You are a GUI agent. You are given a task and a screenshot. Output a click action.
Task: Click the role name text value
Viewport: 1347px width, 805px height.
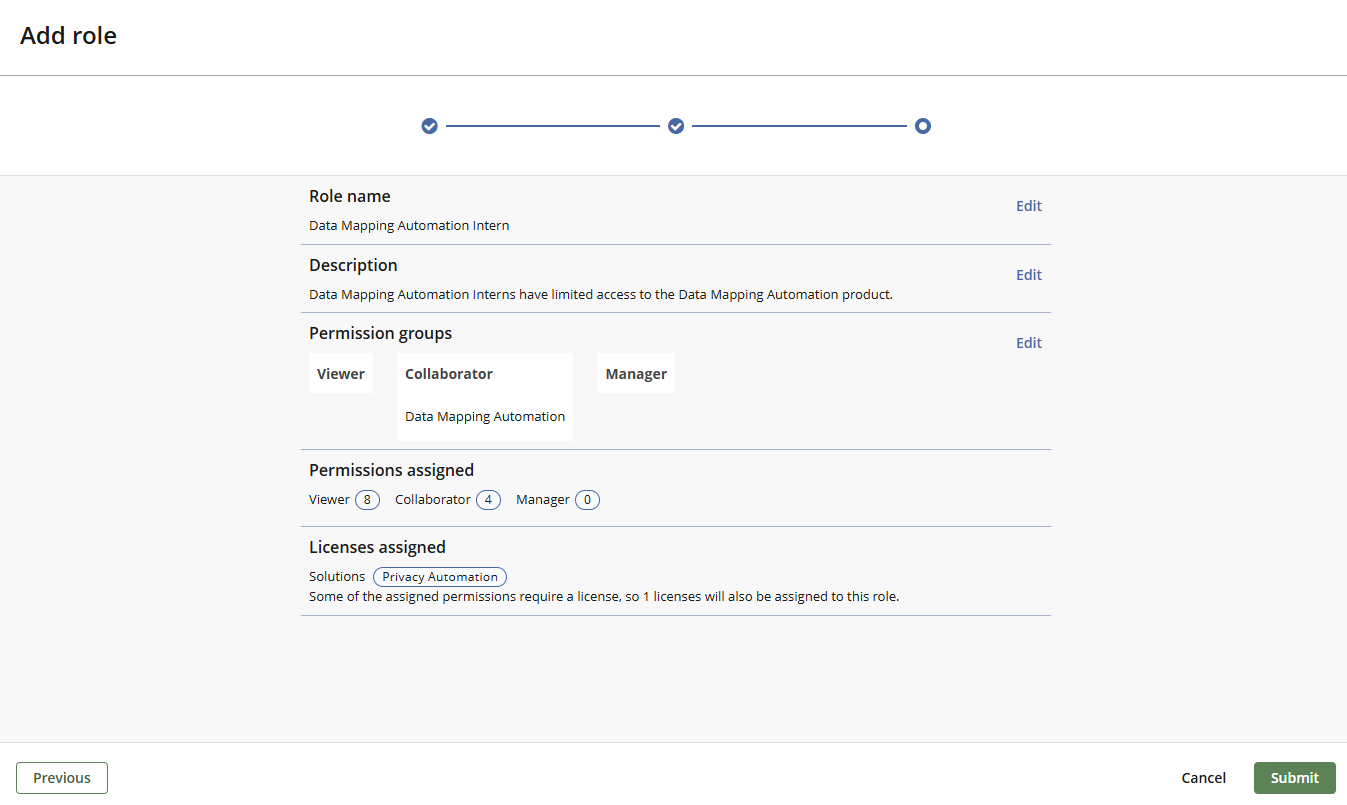click(409, 226)
